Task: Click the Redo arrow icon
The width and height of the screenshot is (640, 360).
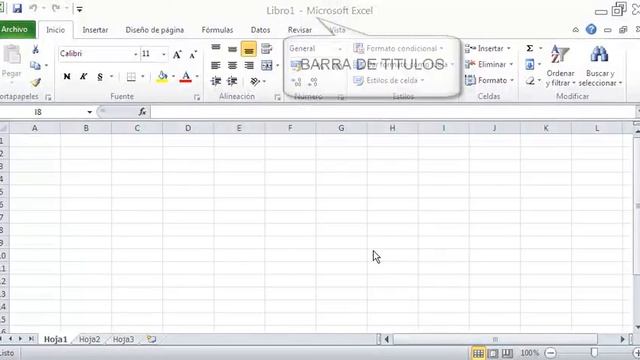Action: coord(56,8)
